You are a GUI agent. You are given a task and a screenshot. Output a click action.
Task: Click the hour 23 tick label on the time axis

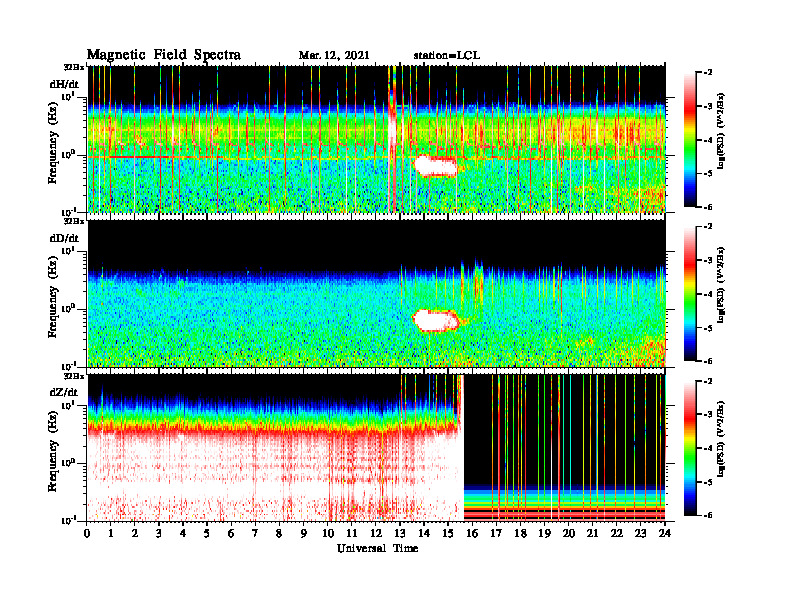pyautogui.click(x=641, y=533)
